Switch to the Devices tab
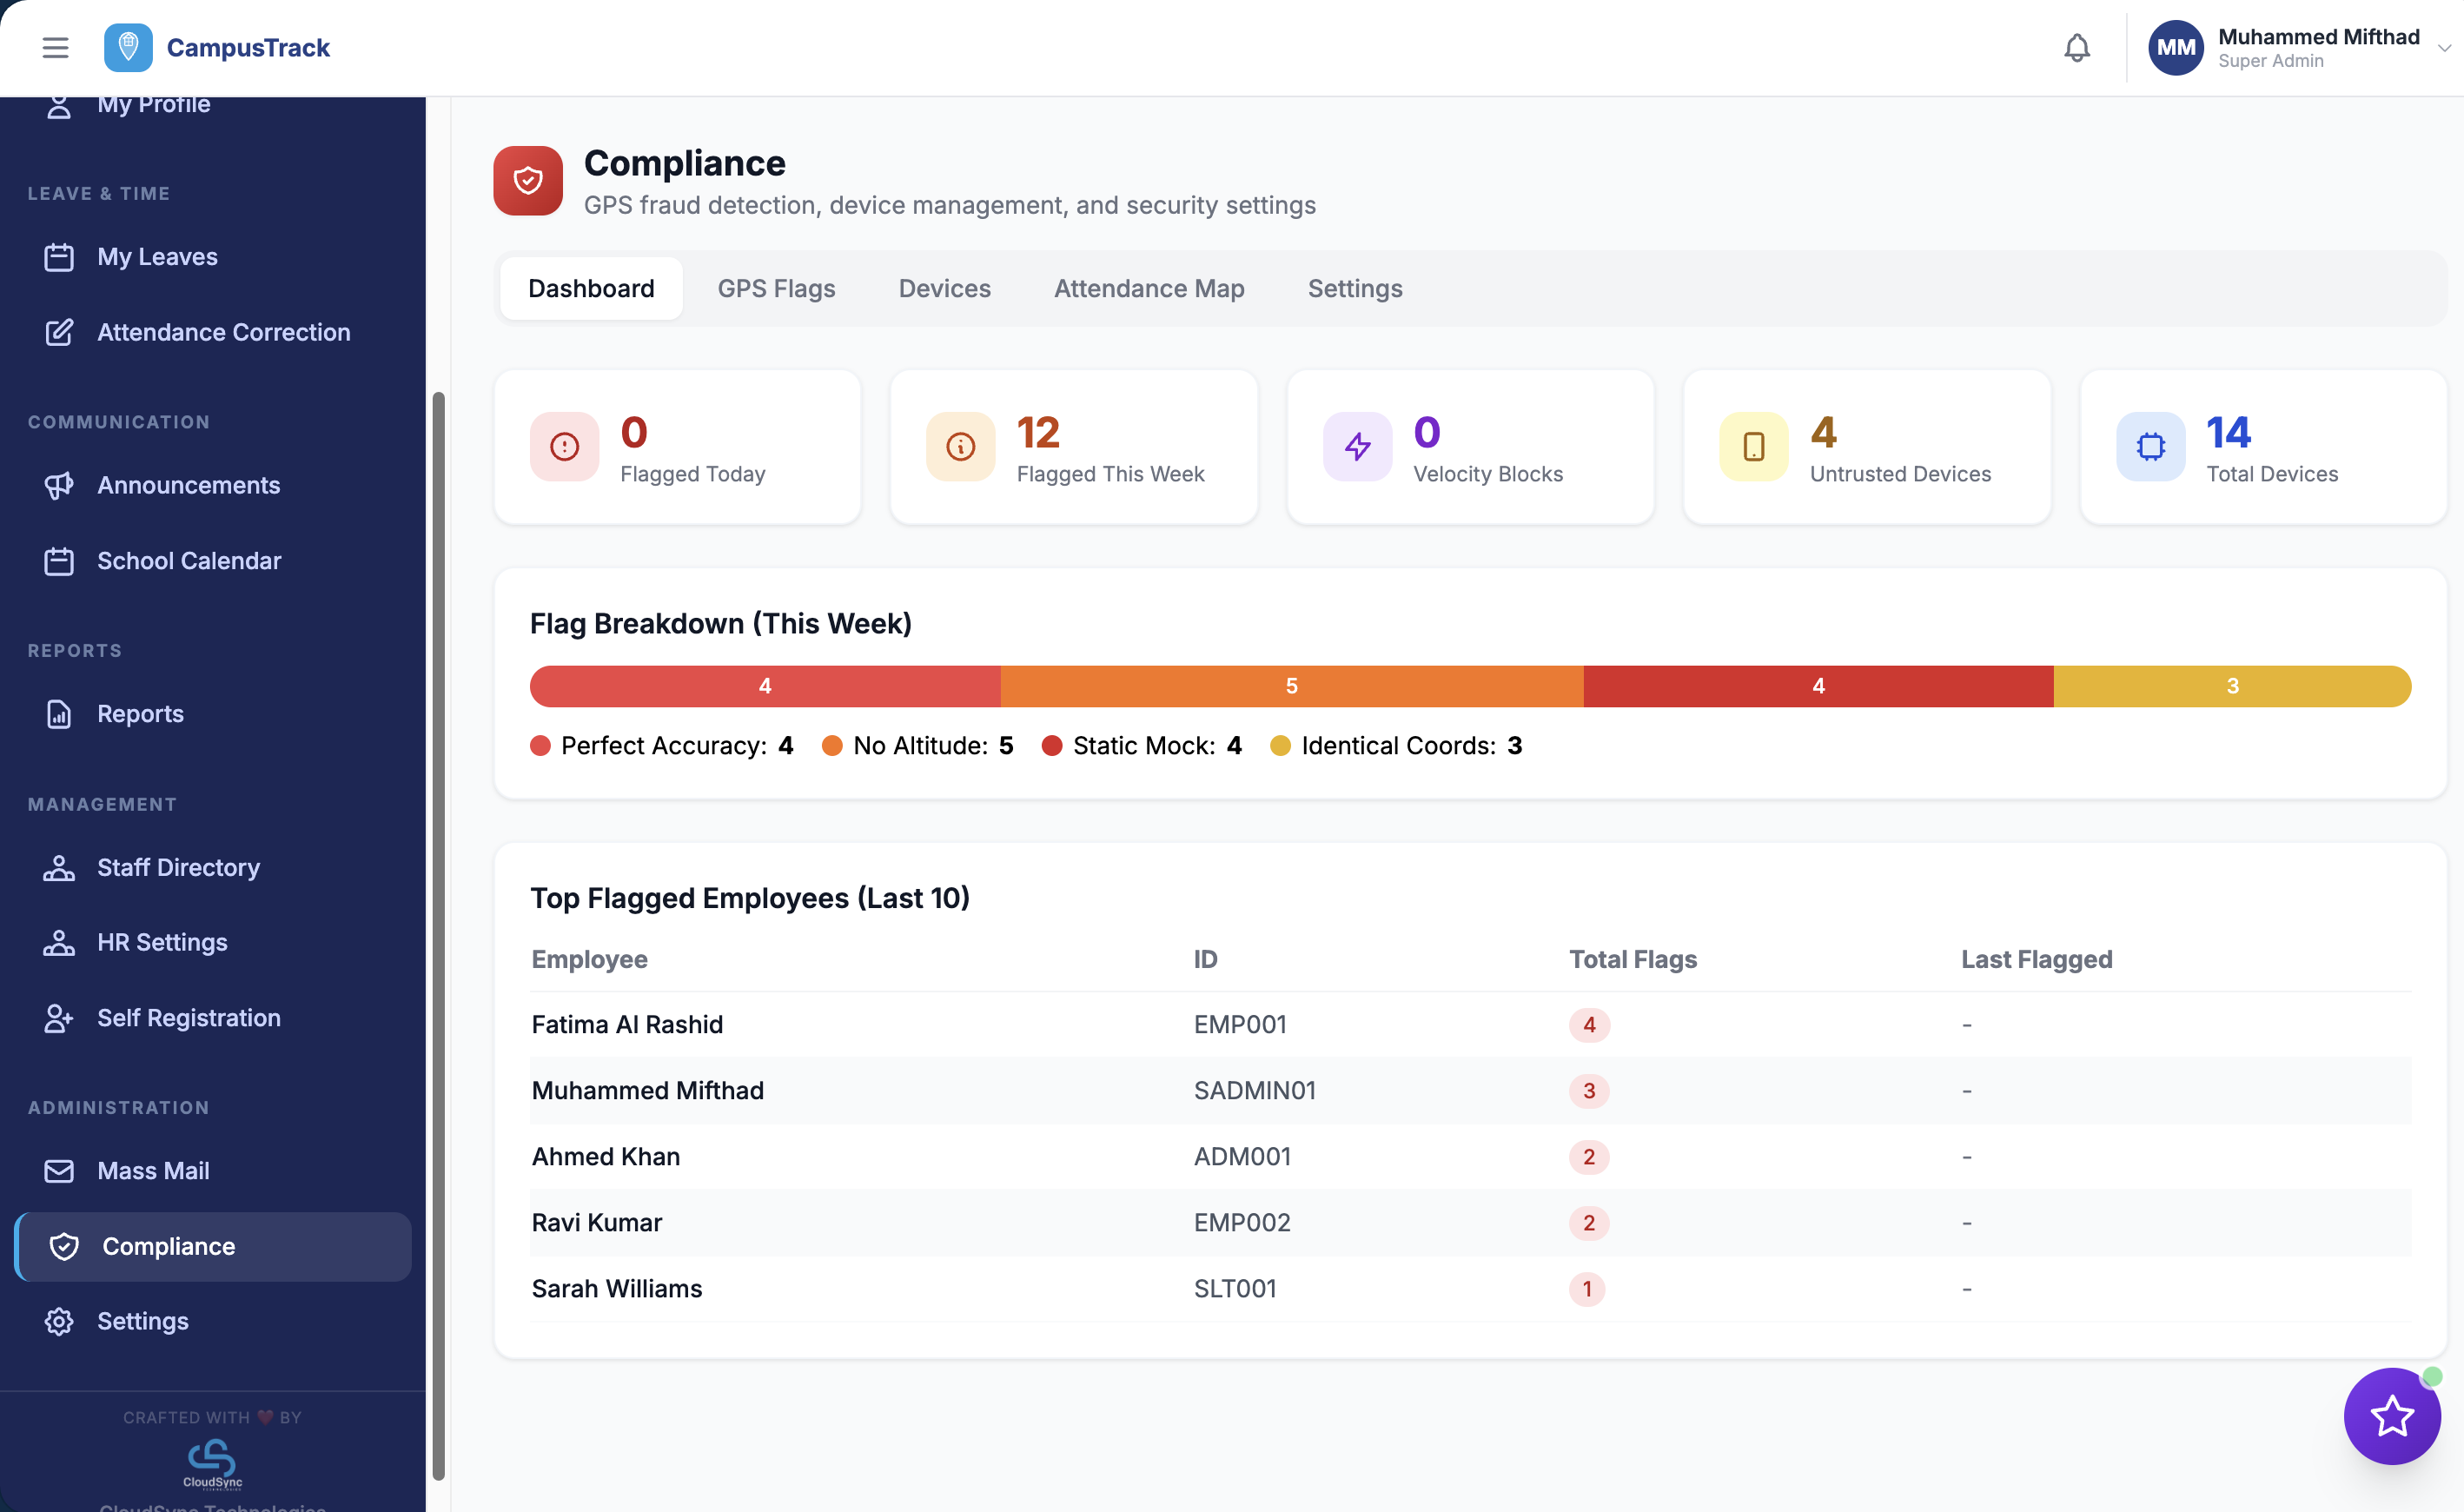The height and width of the screenshot is (1512, 2464). [944, 288]
